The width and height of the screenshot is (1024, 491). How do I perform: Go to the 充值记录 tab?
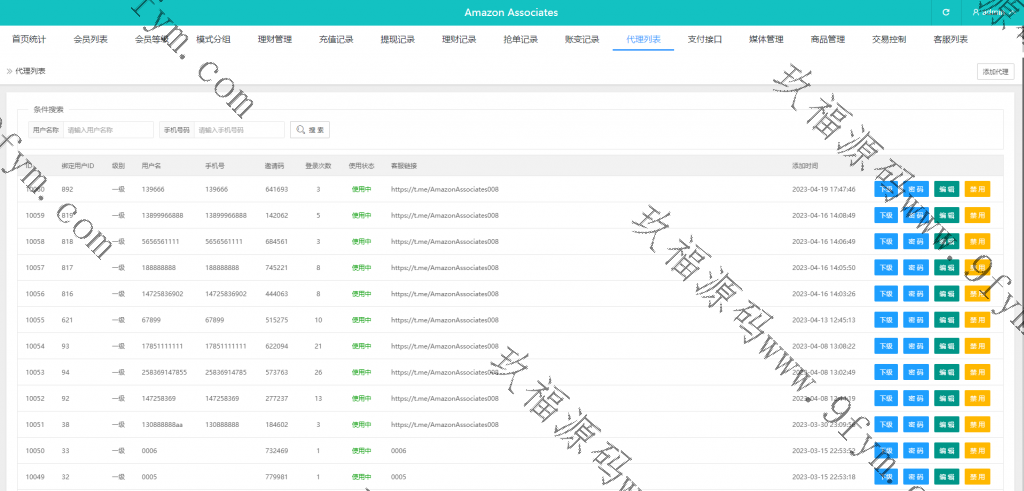click(336, 40)
